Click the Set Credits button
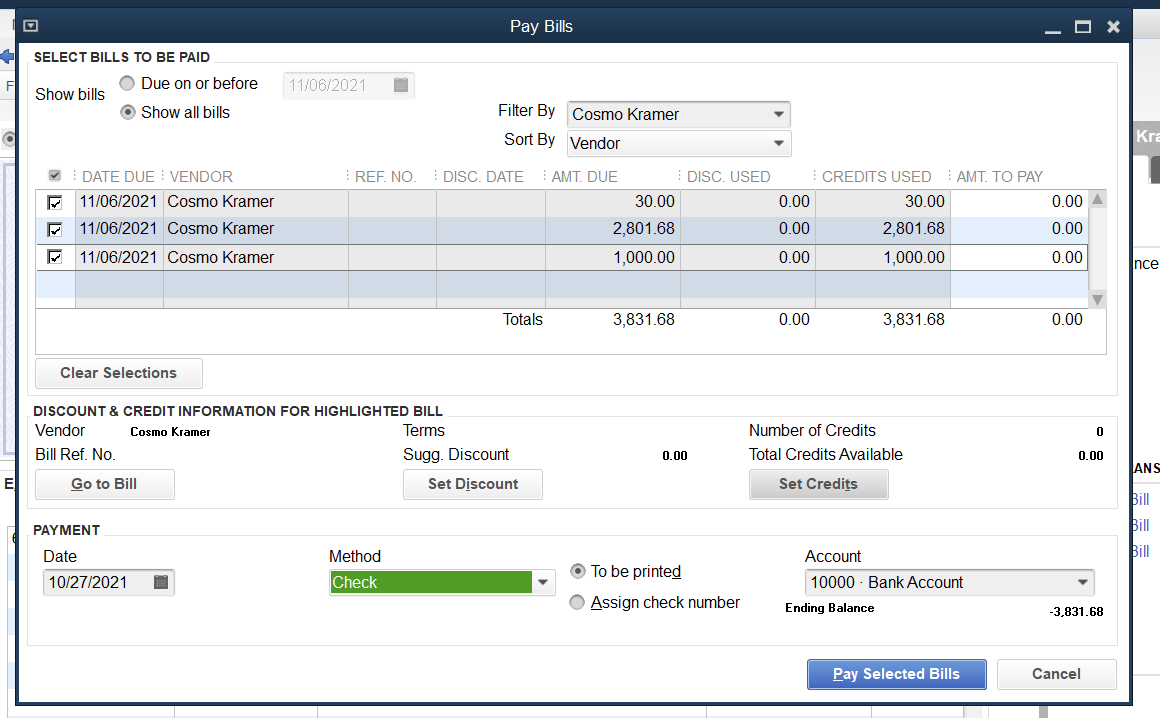This screenshot has width=1160, height=718. (x=818, y=484)
